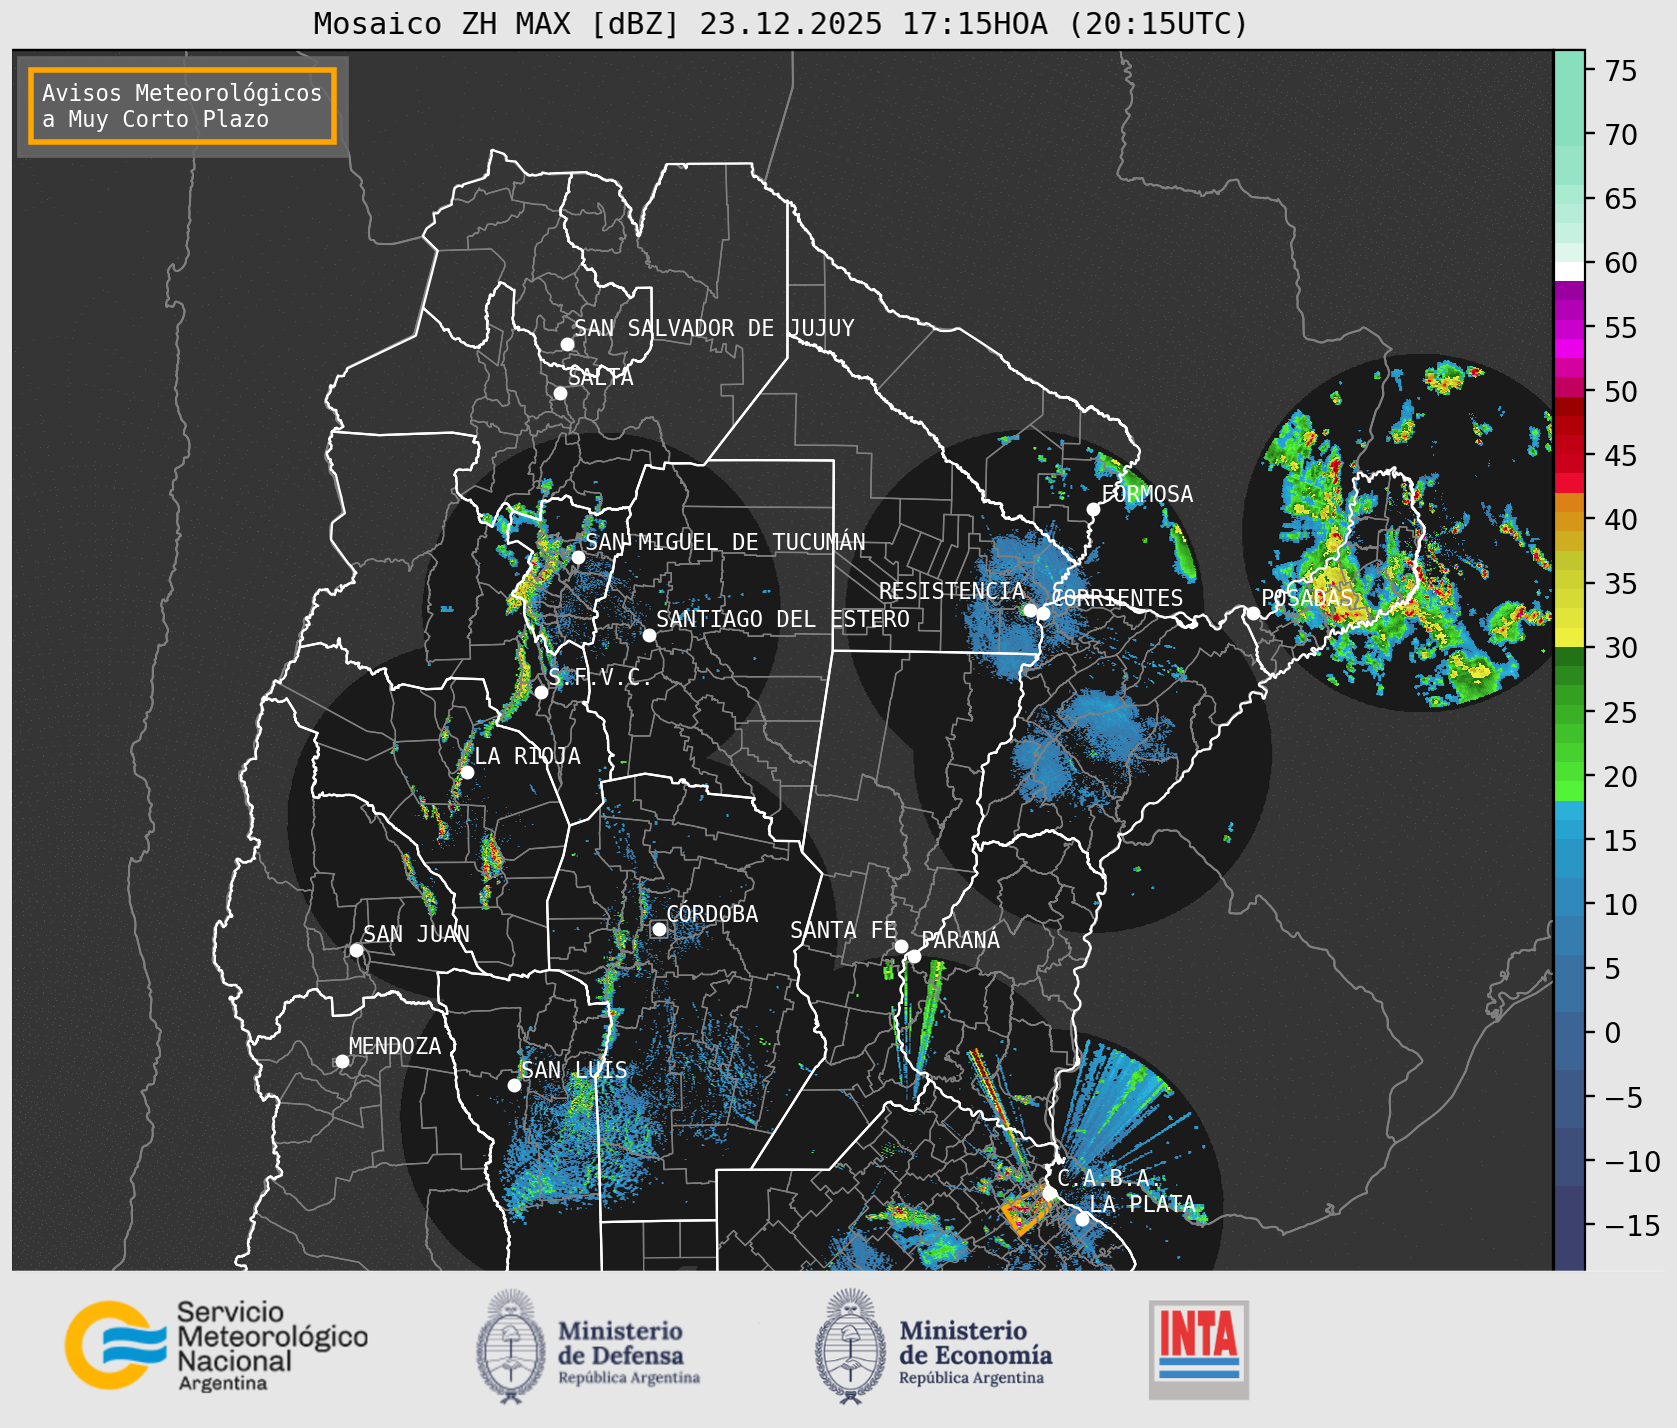Click the Formosa city marker

pyautogui.click(x=1094, y=509)
